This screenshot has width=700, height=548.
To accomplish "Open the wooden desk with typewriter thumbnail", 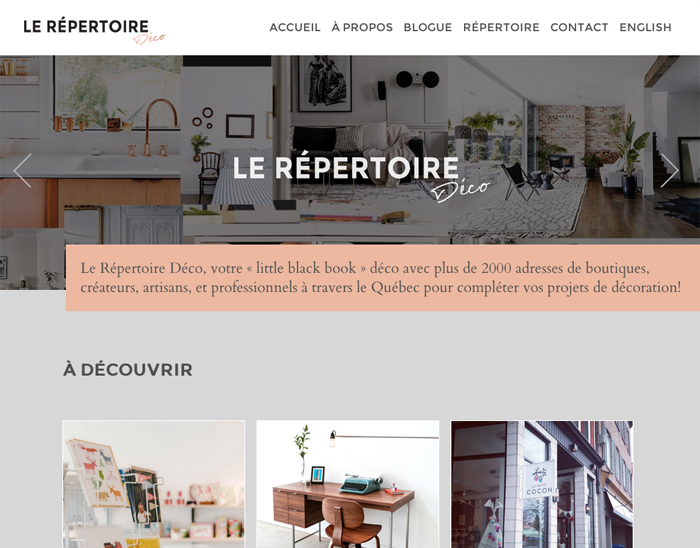I will pos(348,484).
